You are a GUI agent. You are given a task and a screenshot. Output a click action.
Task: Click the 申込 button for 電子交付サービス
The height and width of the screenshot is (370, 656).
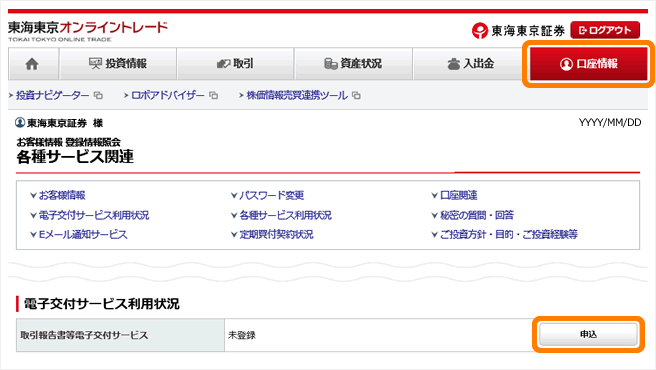[588, 334]
